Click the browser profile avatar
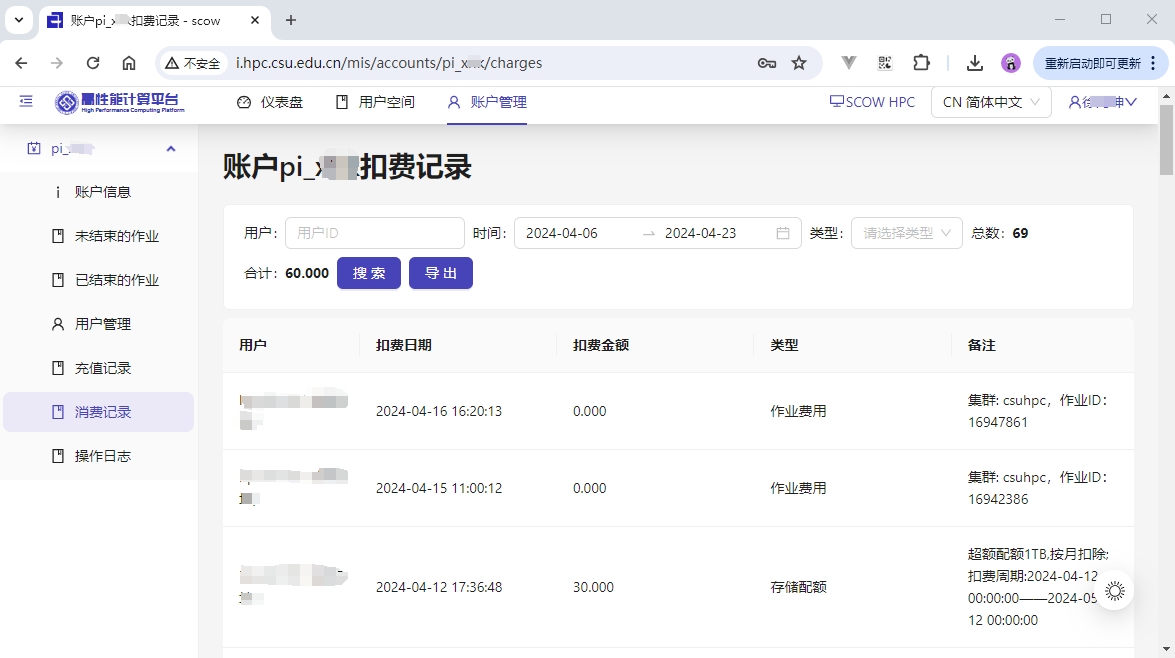Image resolution: width=1175 pixels, height=658 pixels. (x=1011, y=63)
